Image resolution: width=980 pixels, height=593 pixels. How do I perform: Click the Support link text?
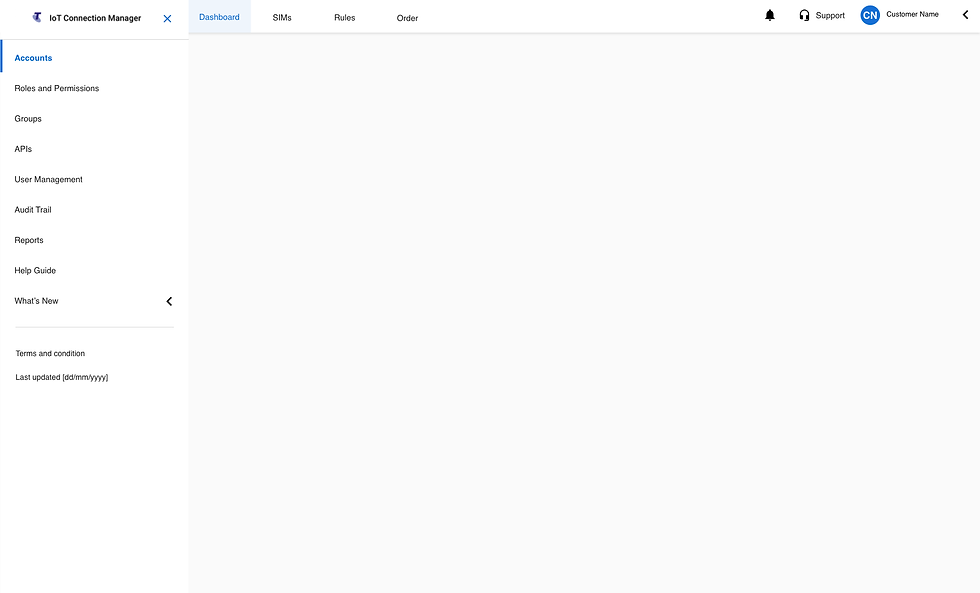coord(830,16)
